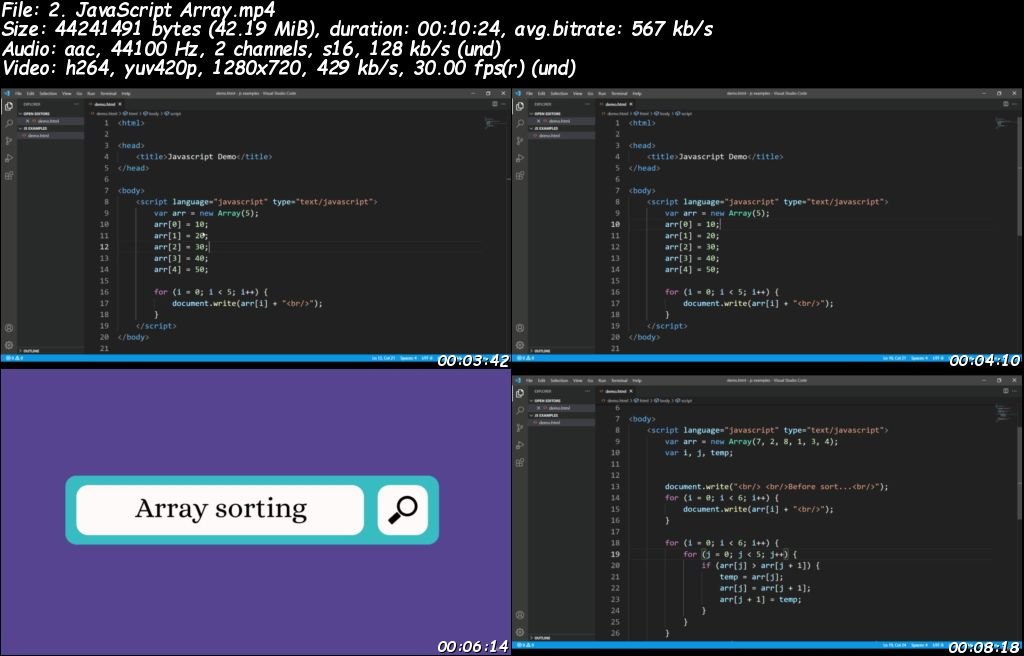Click minimap preview in the 00:03:42 frame

coord(495,123)
